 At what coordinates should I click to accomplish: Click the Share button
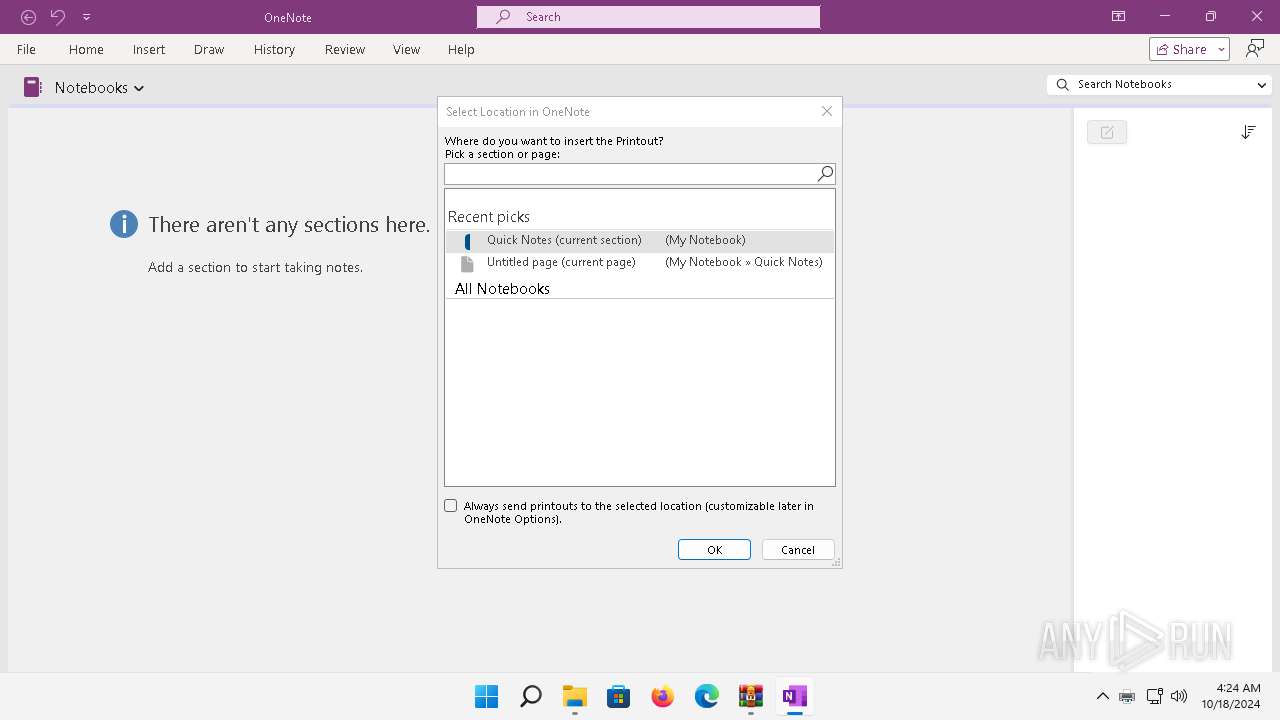[1181, 49]
